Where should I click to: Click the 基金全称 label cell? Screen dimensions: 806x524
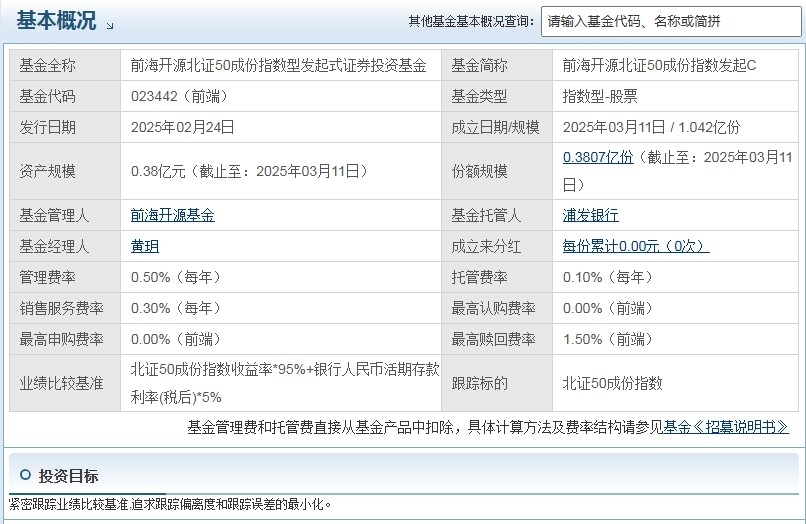[x=65, y=65]
